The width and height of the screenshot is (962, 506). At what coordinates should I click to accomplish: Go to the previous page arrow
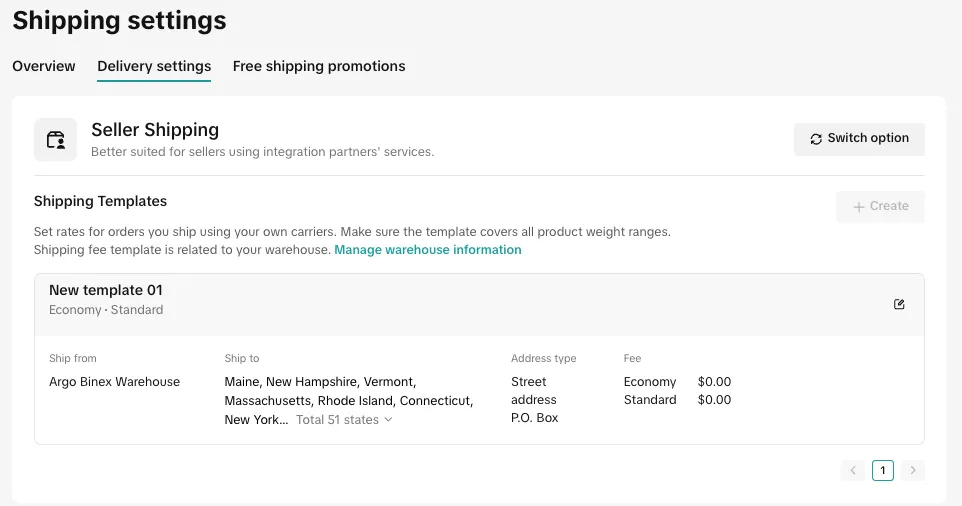pyautogui.click(x=853, y=470)
